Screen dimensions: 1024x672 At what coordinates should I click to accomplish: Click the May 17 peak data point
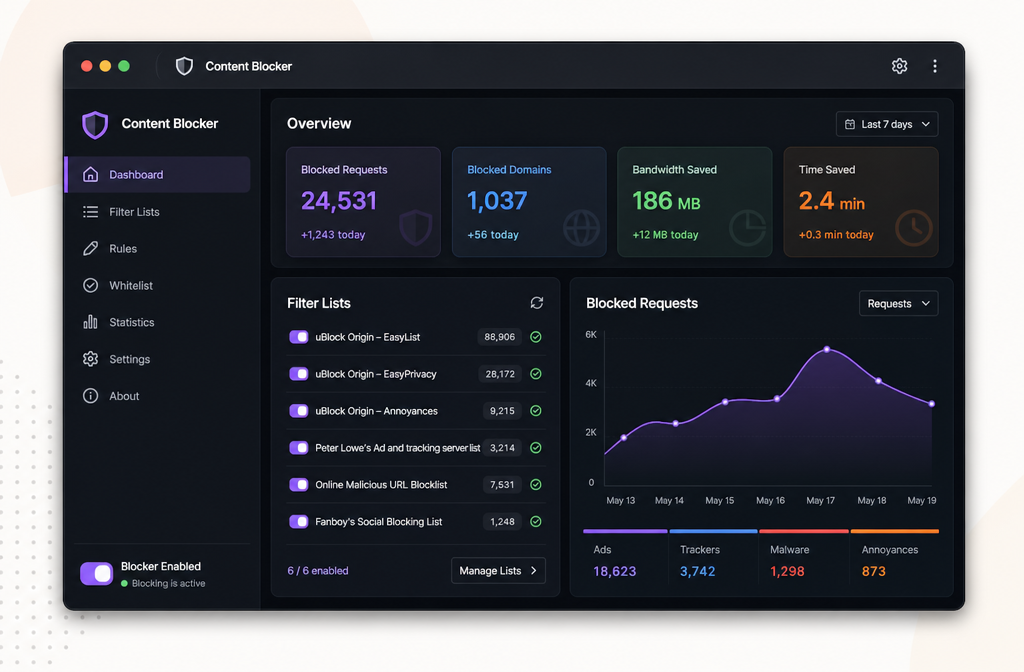tap(827, 350)
